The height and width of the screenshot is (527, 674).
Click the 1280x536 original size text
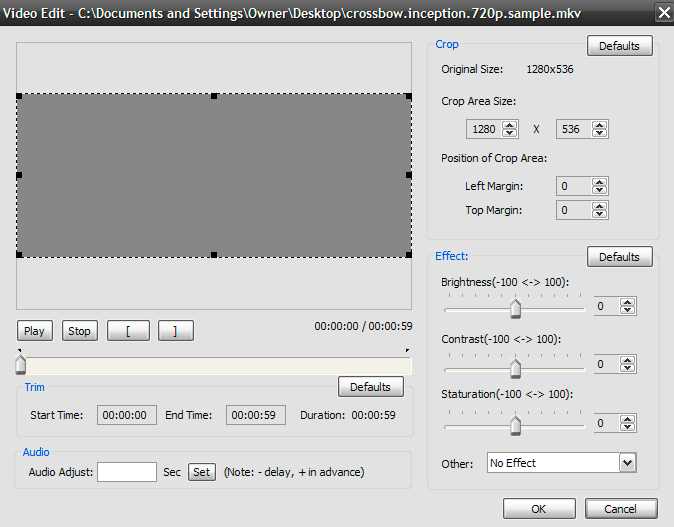550,69
